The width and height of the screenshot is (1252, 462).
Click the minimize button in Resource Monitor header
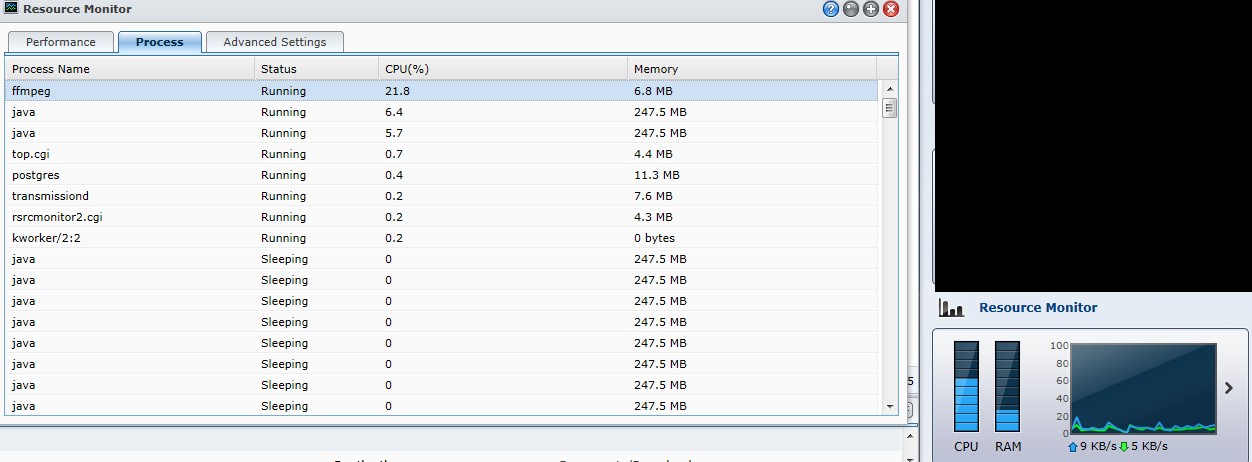point(851,9)
